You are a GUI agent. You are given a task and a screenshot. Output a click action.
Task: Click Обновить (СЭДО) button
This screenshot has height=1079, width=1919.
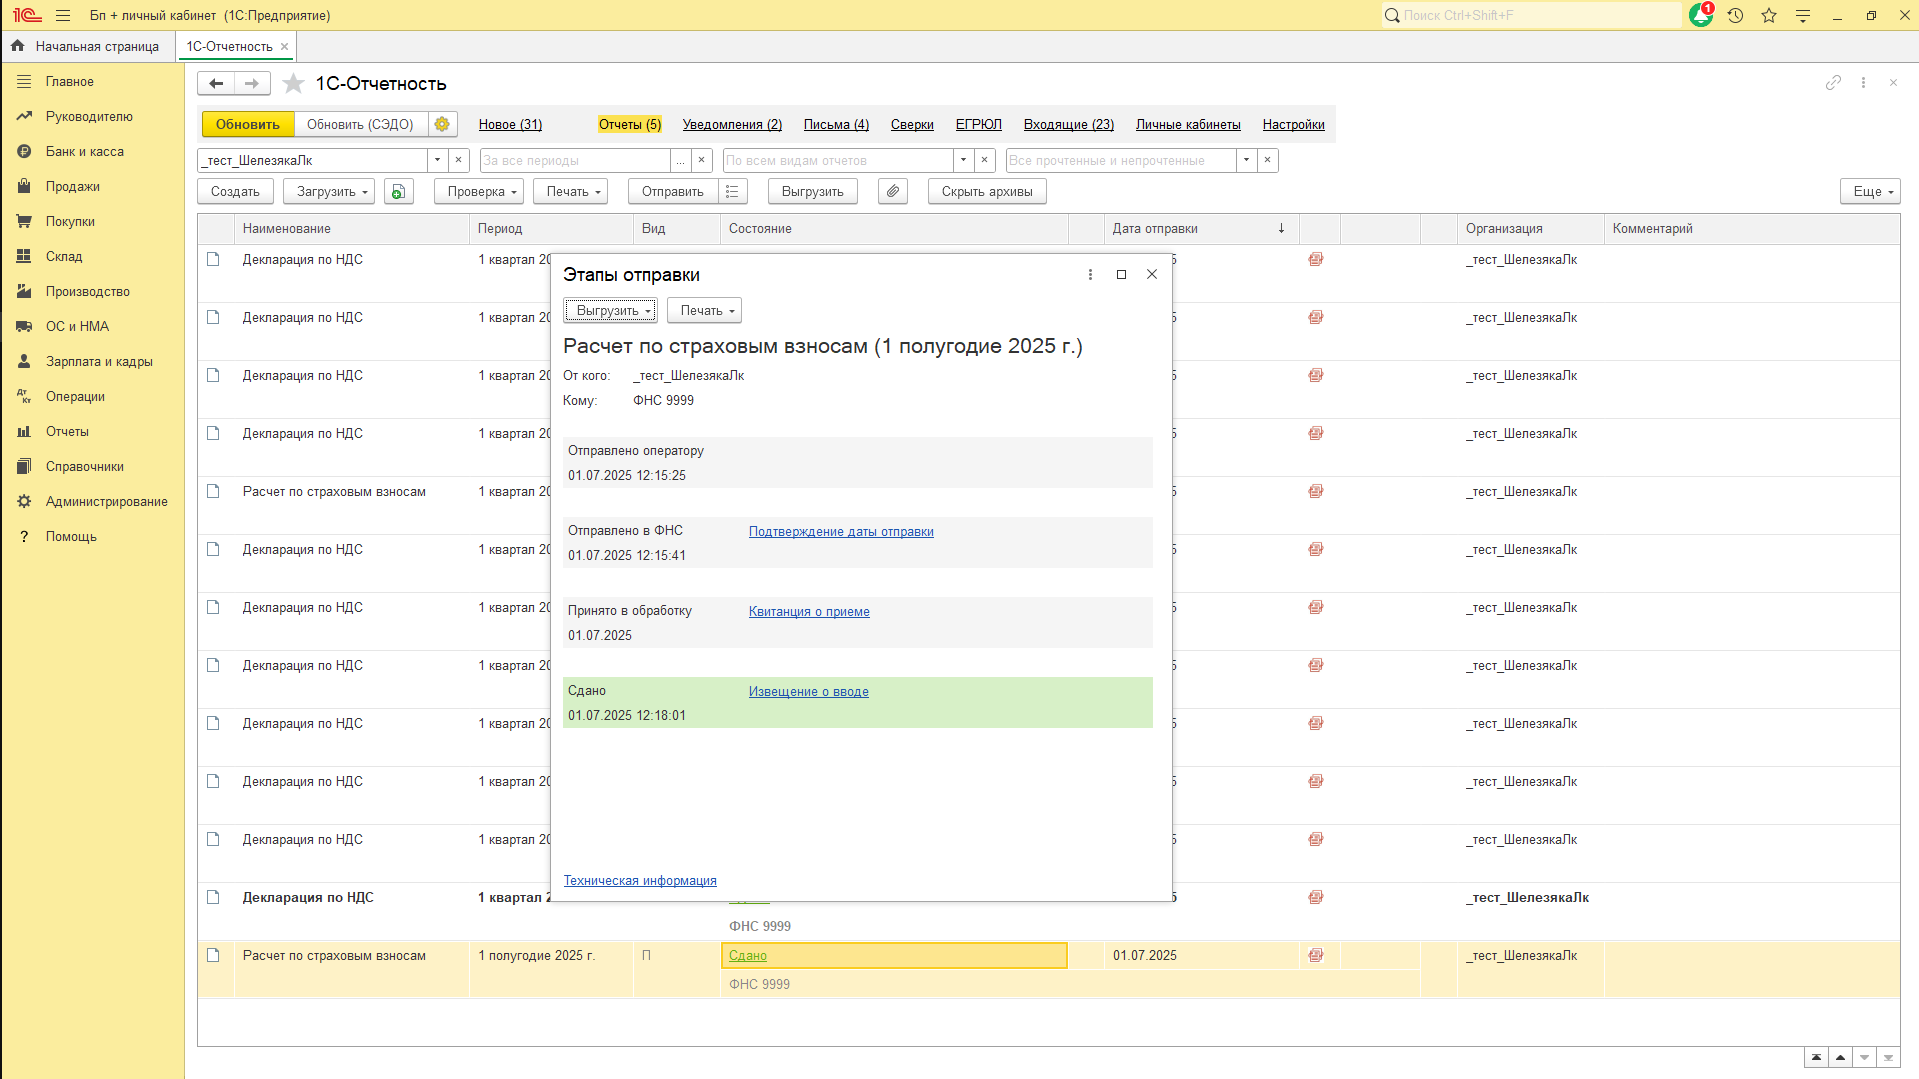pos(360,124)
